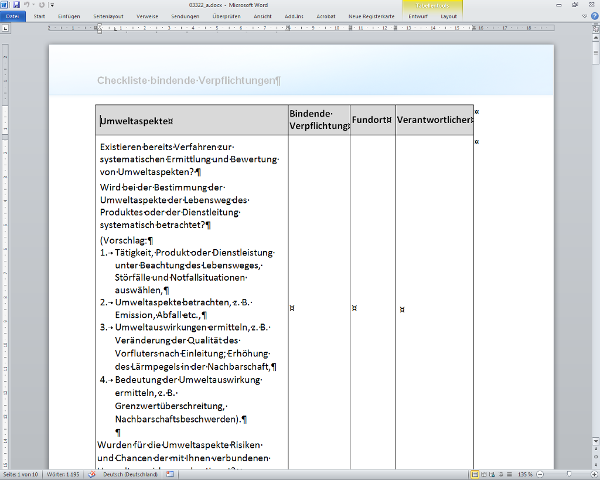
Task: Click the word count Wörter indicator
Action: coord(62,474)
